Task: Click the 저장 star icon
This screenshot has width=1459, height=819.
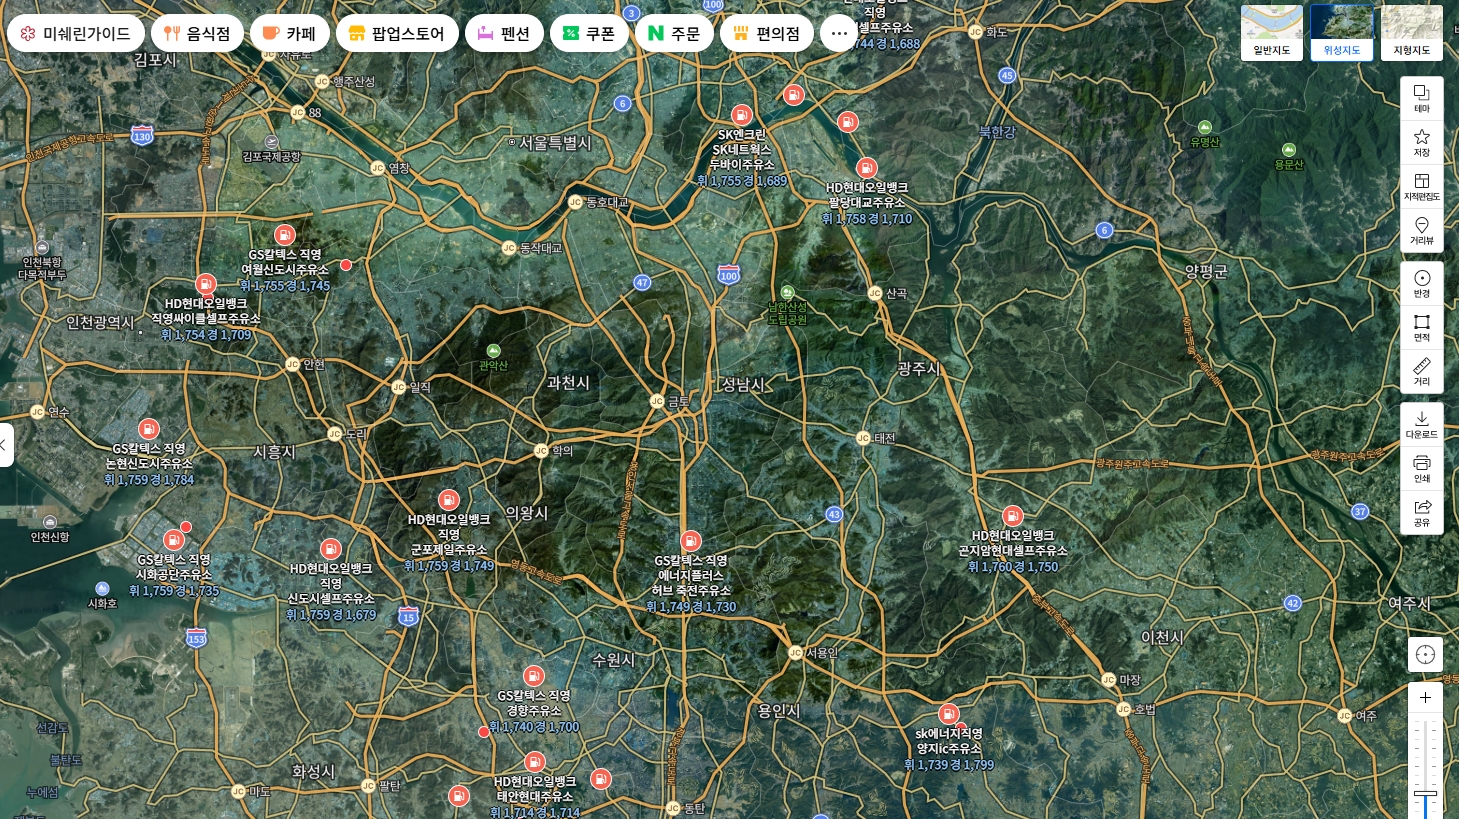Action: click(1422, 143)
